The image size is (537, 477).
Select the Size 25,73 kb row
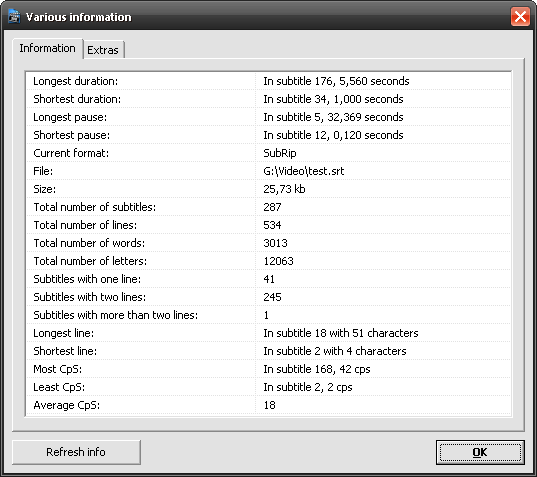pos(268,189)
